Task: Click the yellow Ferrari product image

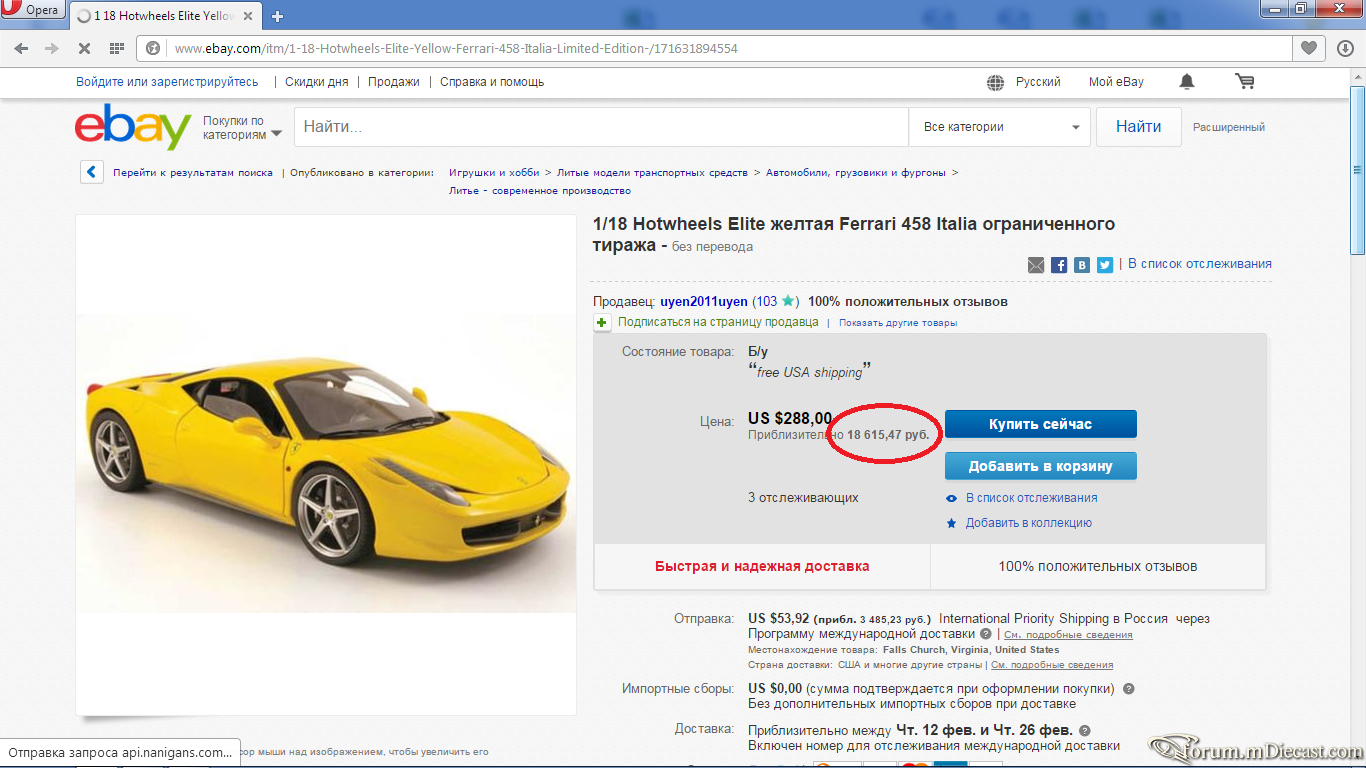Action: (326, 464)
